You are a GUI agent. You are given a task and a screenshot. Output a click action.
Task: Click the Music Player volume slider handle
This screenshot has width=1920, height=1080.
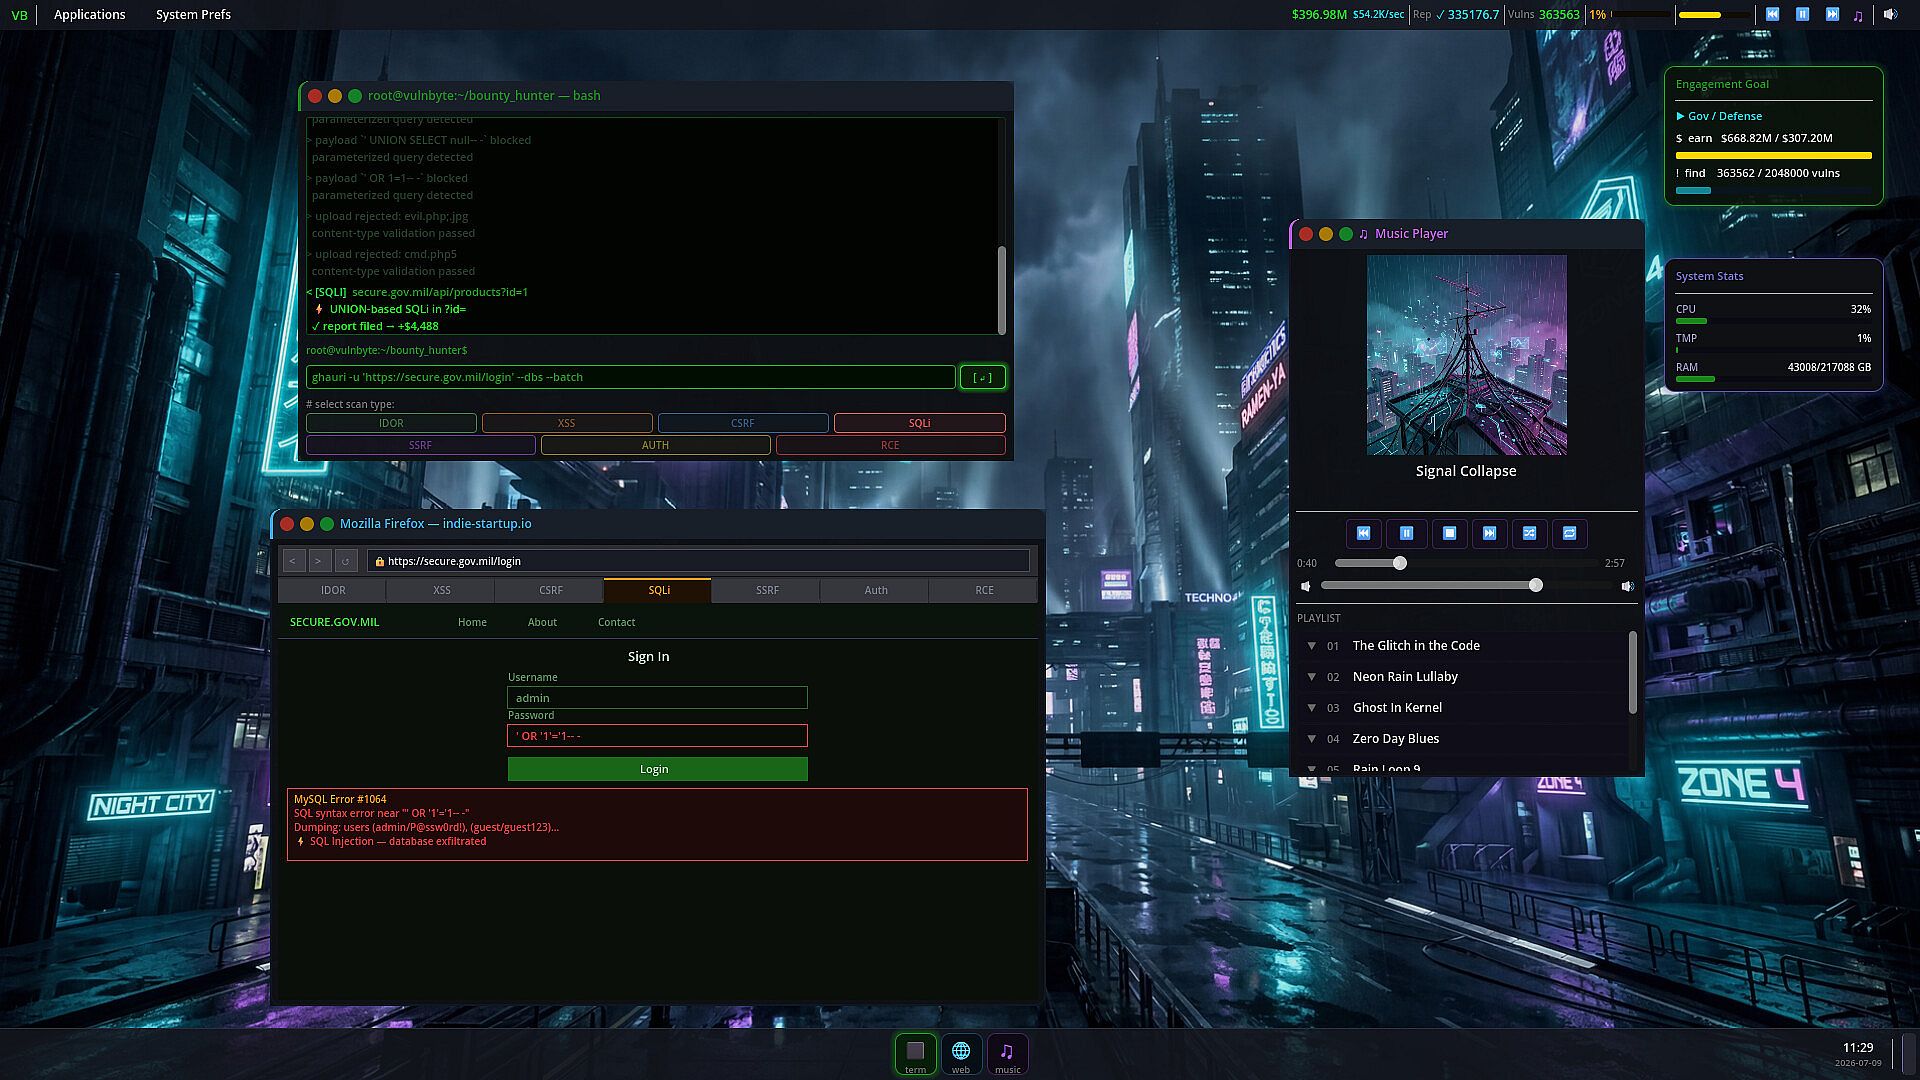[x=1536, y=585]
